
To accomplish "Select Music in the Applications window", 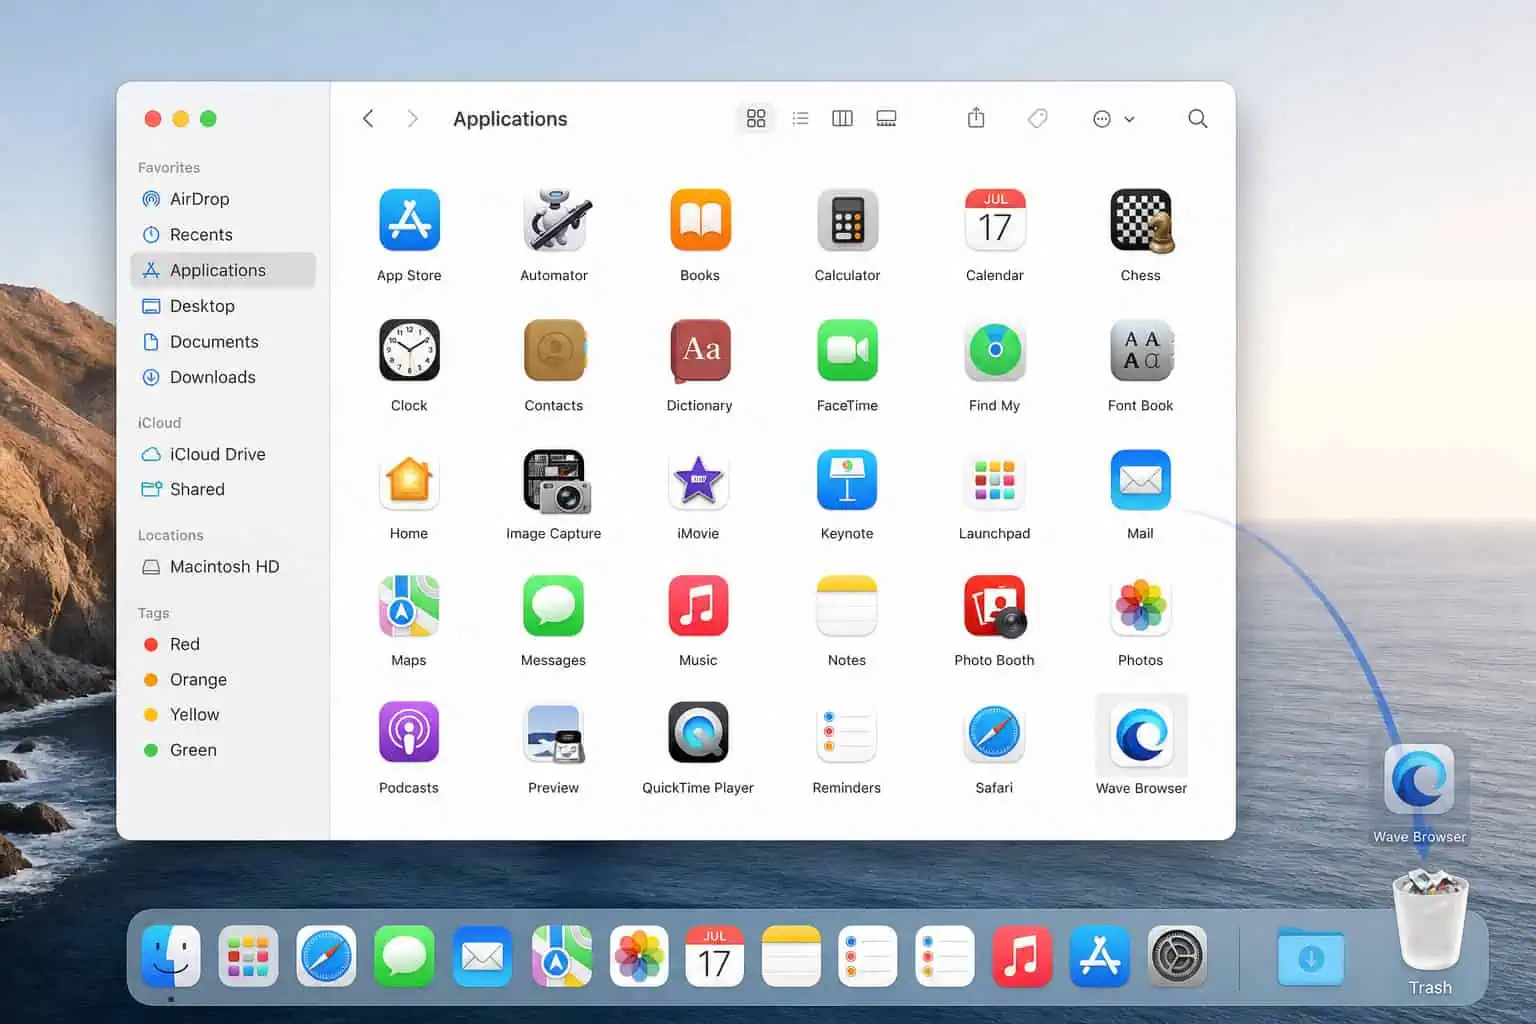I will point(698,606).
